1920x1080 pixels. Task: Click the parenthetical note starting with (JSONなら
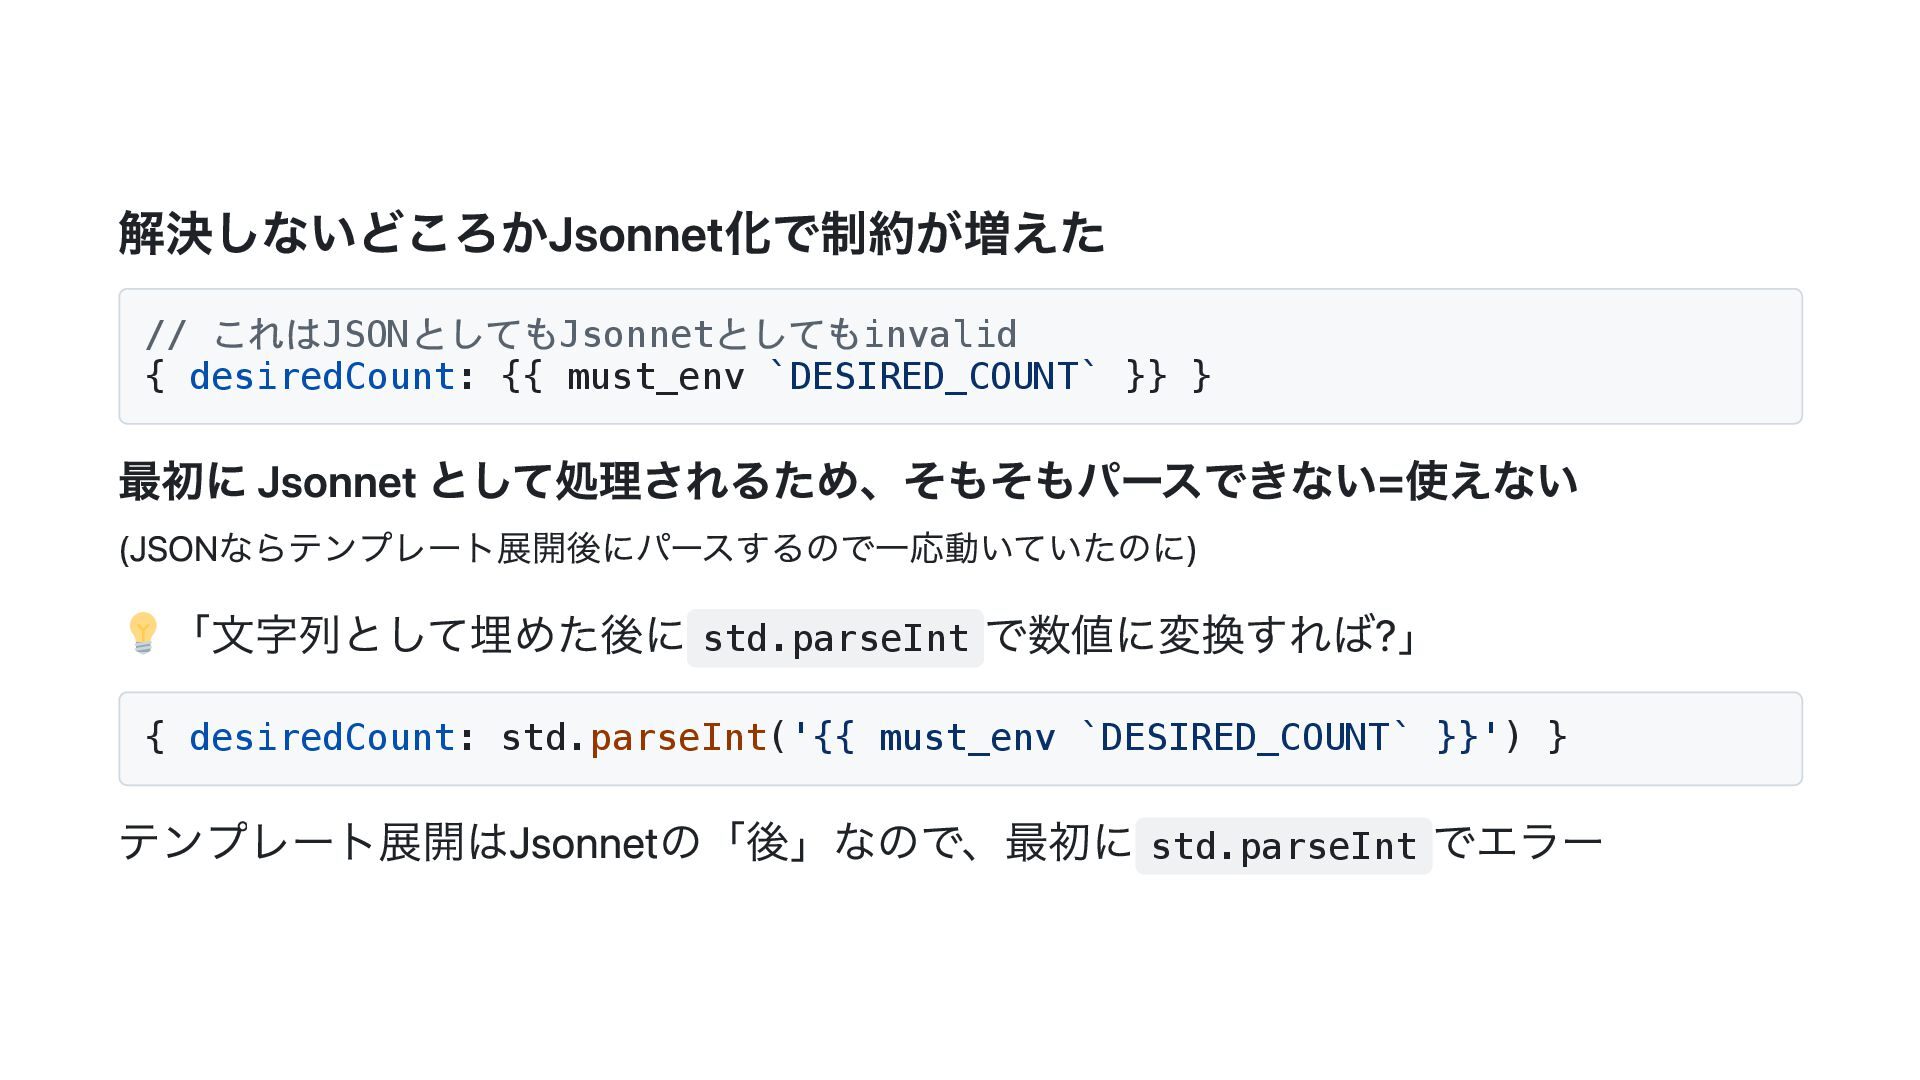tap(657, 548)
